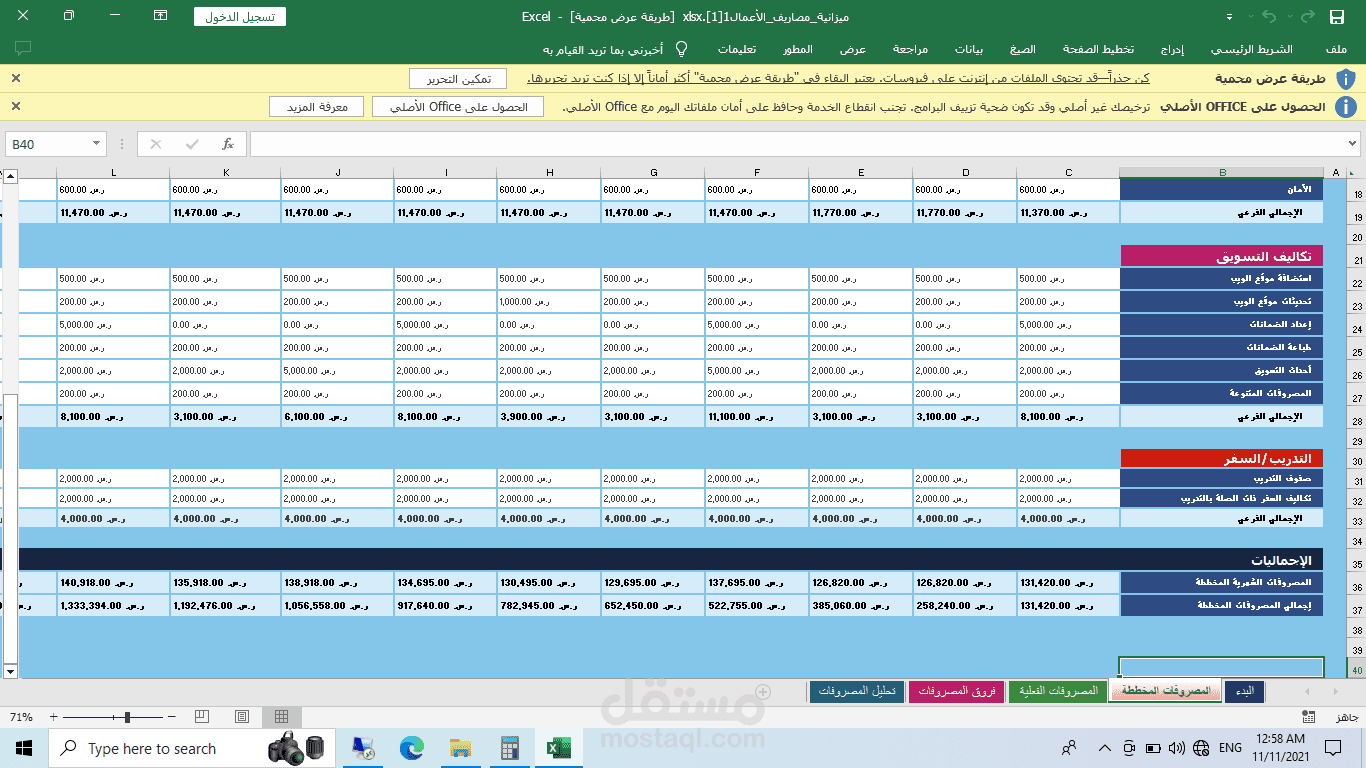
Task: Open ribbon display options icon
Action: (x=161, y=16)
